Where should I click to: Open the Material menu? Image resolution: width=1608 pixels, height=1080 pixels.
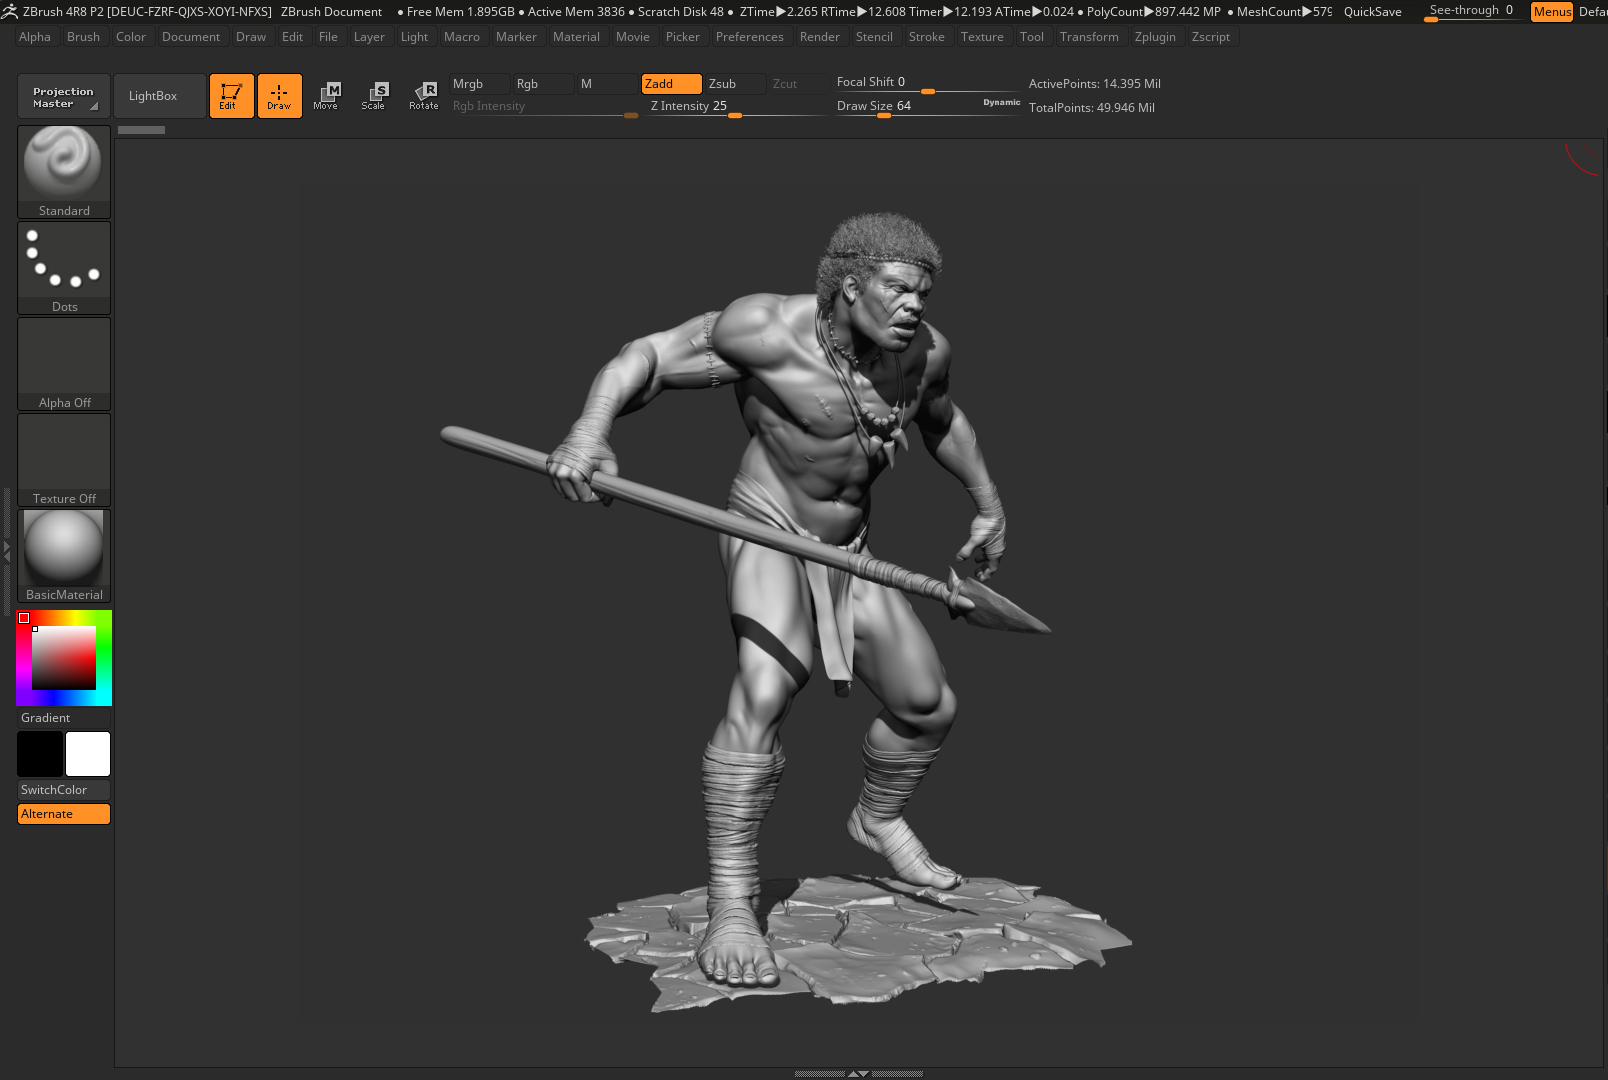(576, 37)
